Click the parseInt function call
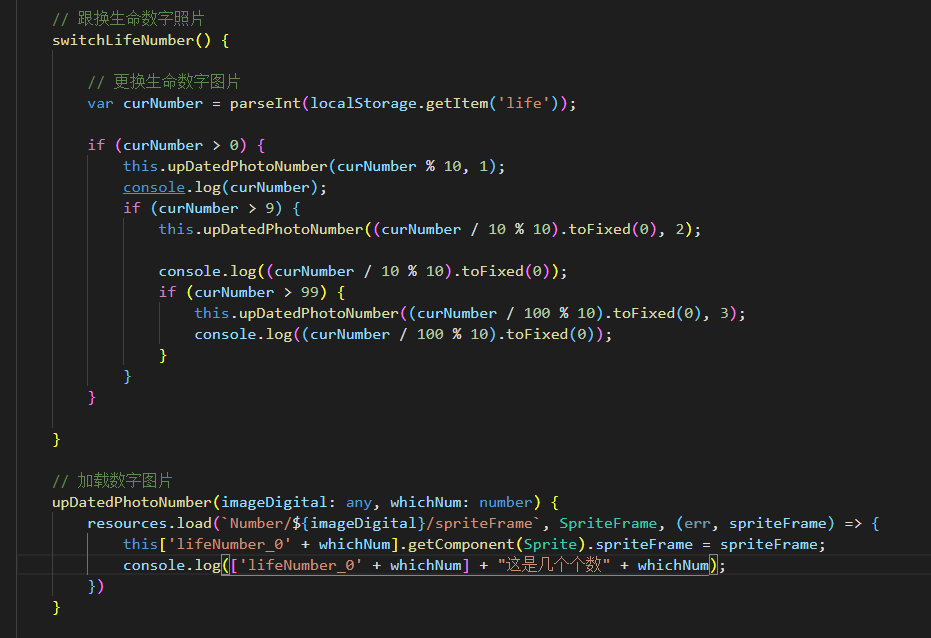 tap(265, 103)
